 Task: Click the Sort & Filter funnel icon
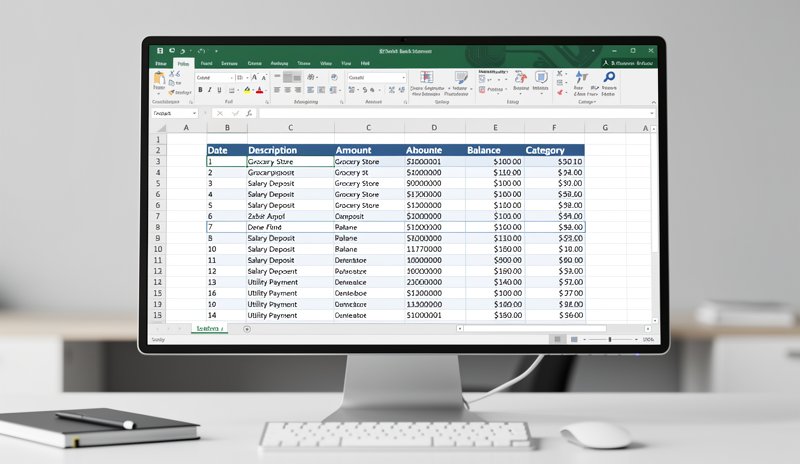[581, 77]
